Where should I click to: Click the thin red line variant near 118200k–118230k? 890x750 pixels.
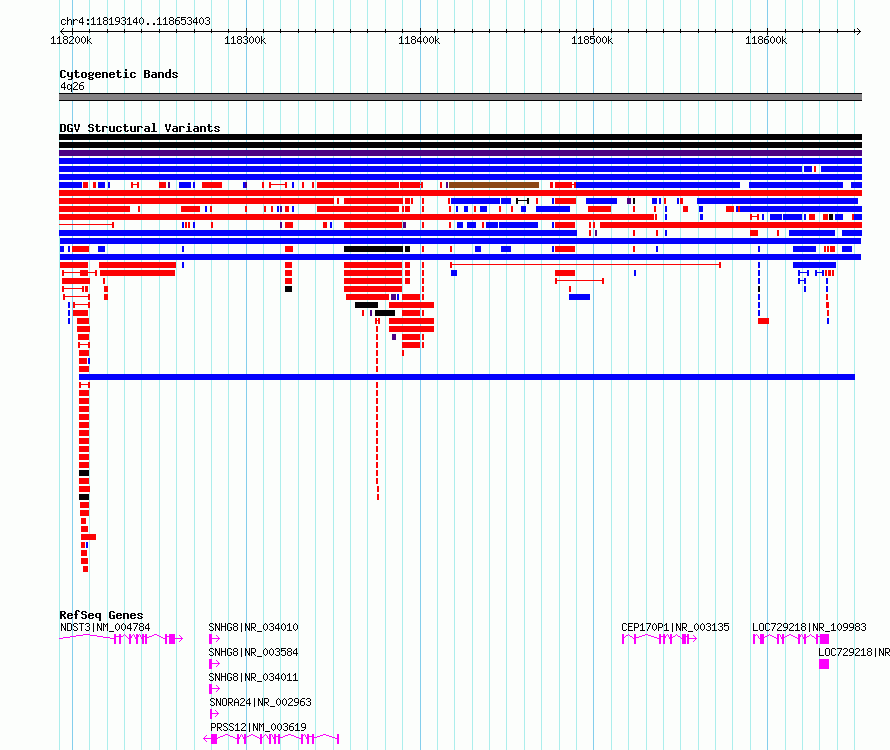[x=87, y=225]
